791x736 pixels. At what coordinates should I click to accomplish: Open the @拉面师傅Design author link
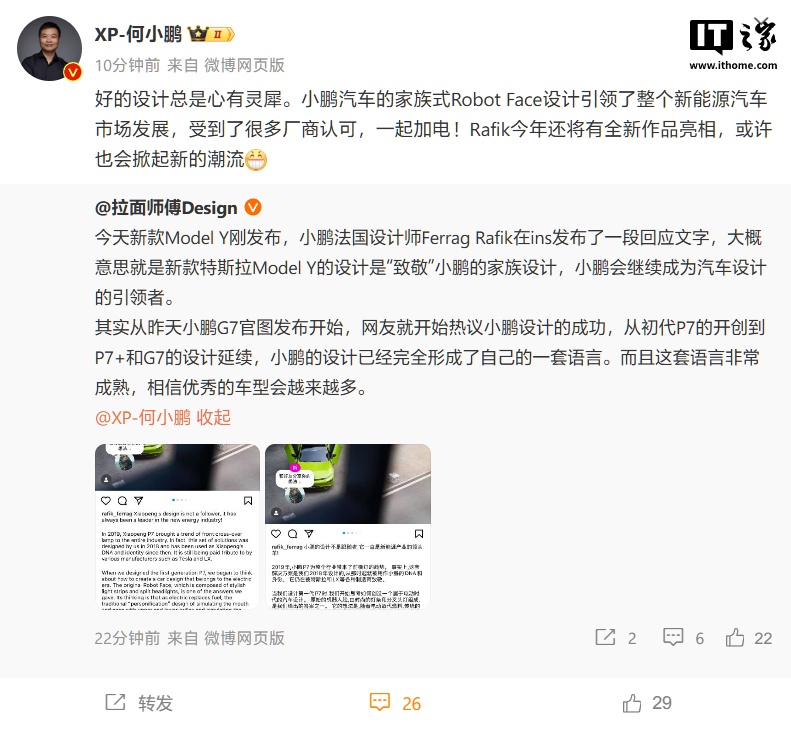(166, 208)
